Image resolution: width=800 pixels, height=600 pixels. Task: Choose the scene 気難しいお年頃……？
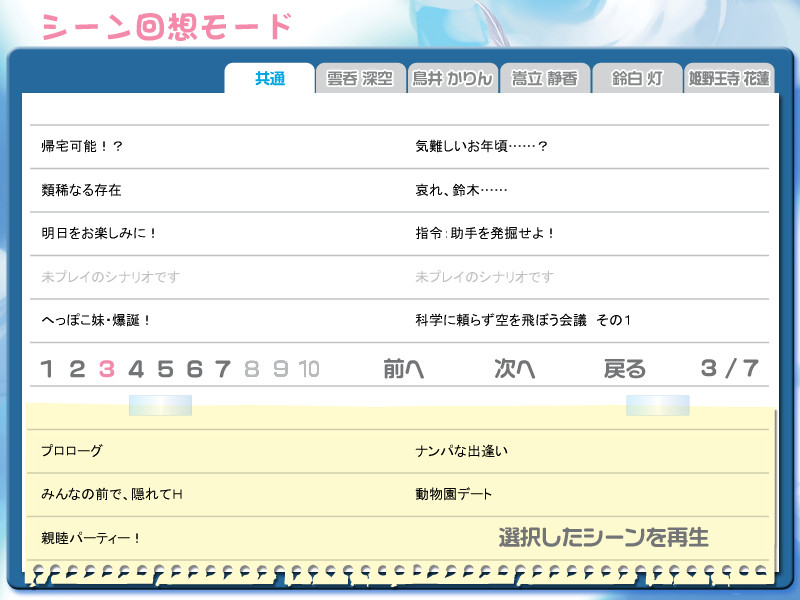click(482, 147)
